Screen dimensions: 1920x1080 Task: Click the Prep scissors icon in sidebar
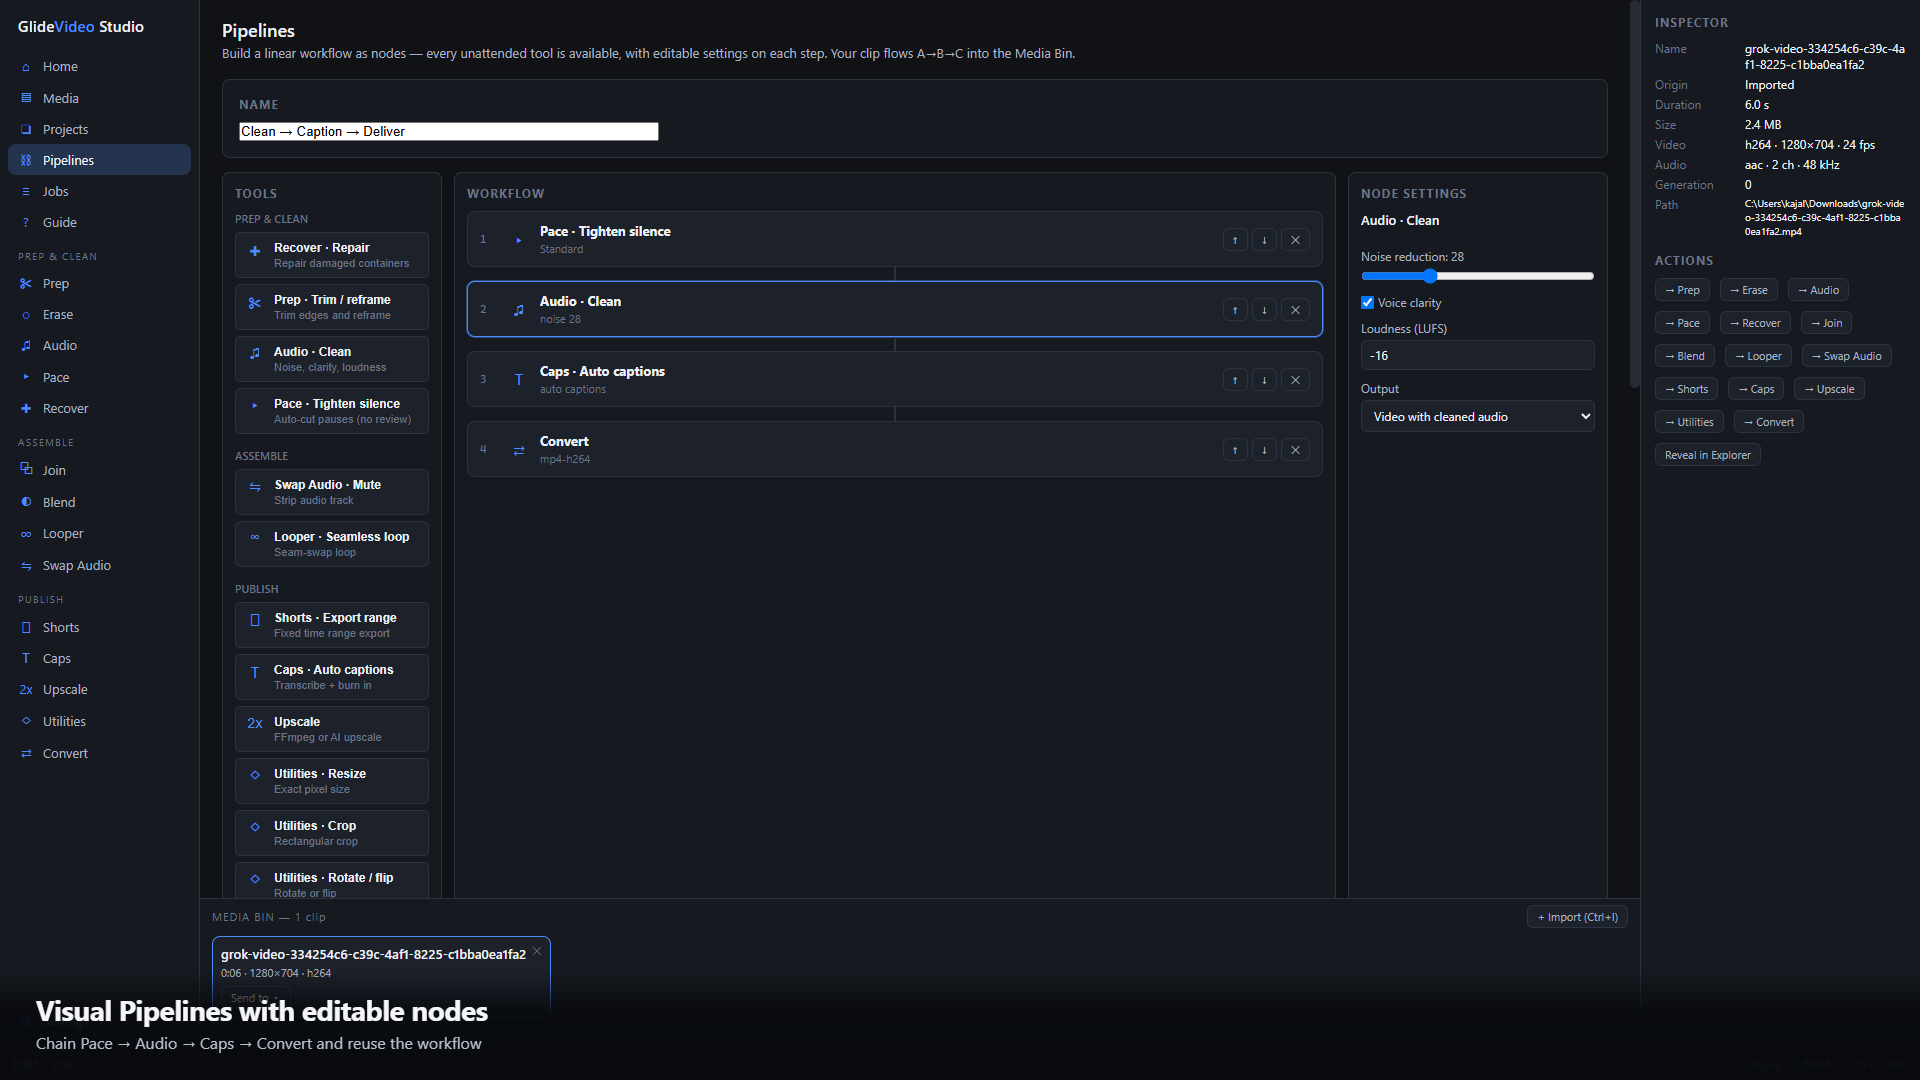point(26,284)
